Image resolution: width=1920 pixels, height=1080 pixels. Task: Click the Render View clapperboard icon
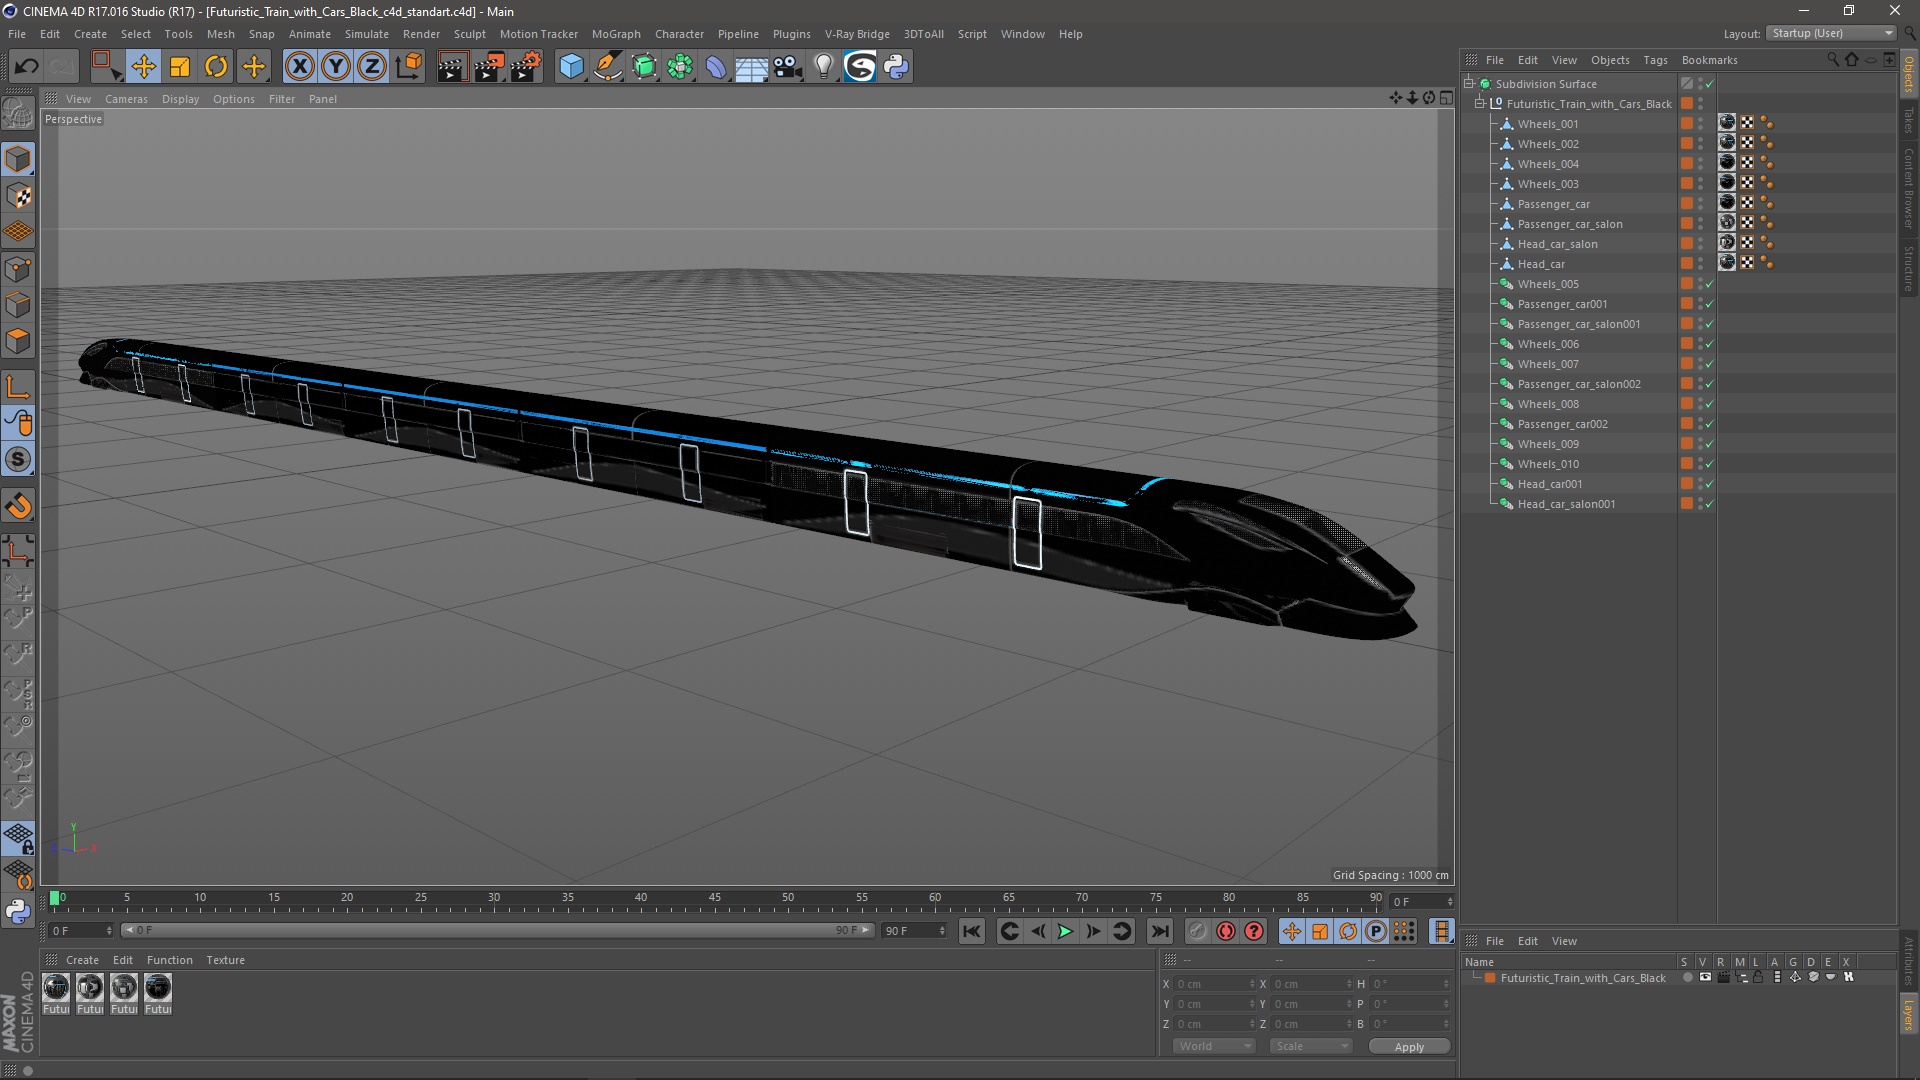tap(452, 66)
